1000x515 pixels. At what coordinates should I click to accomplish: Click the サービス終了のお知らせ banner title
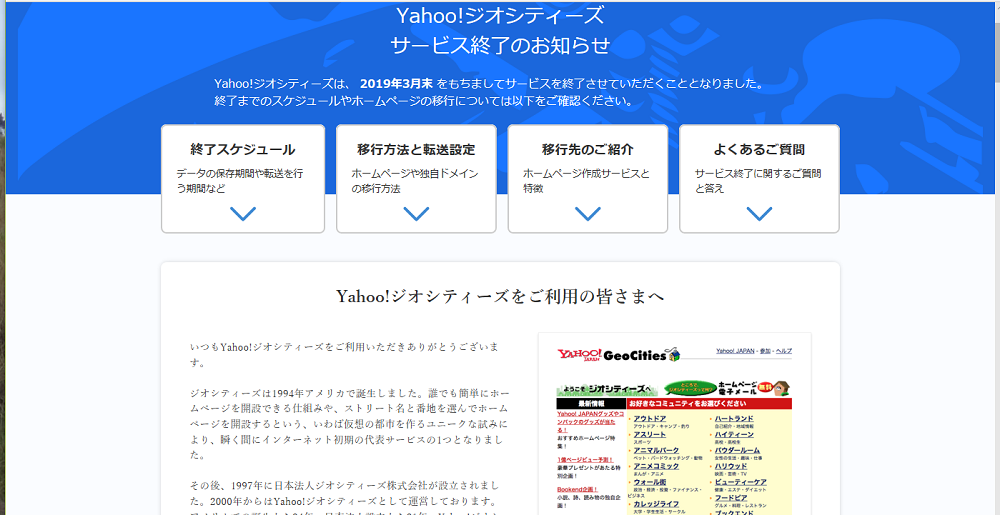coord(499,46)
